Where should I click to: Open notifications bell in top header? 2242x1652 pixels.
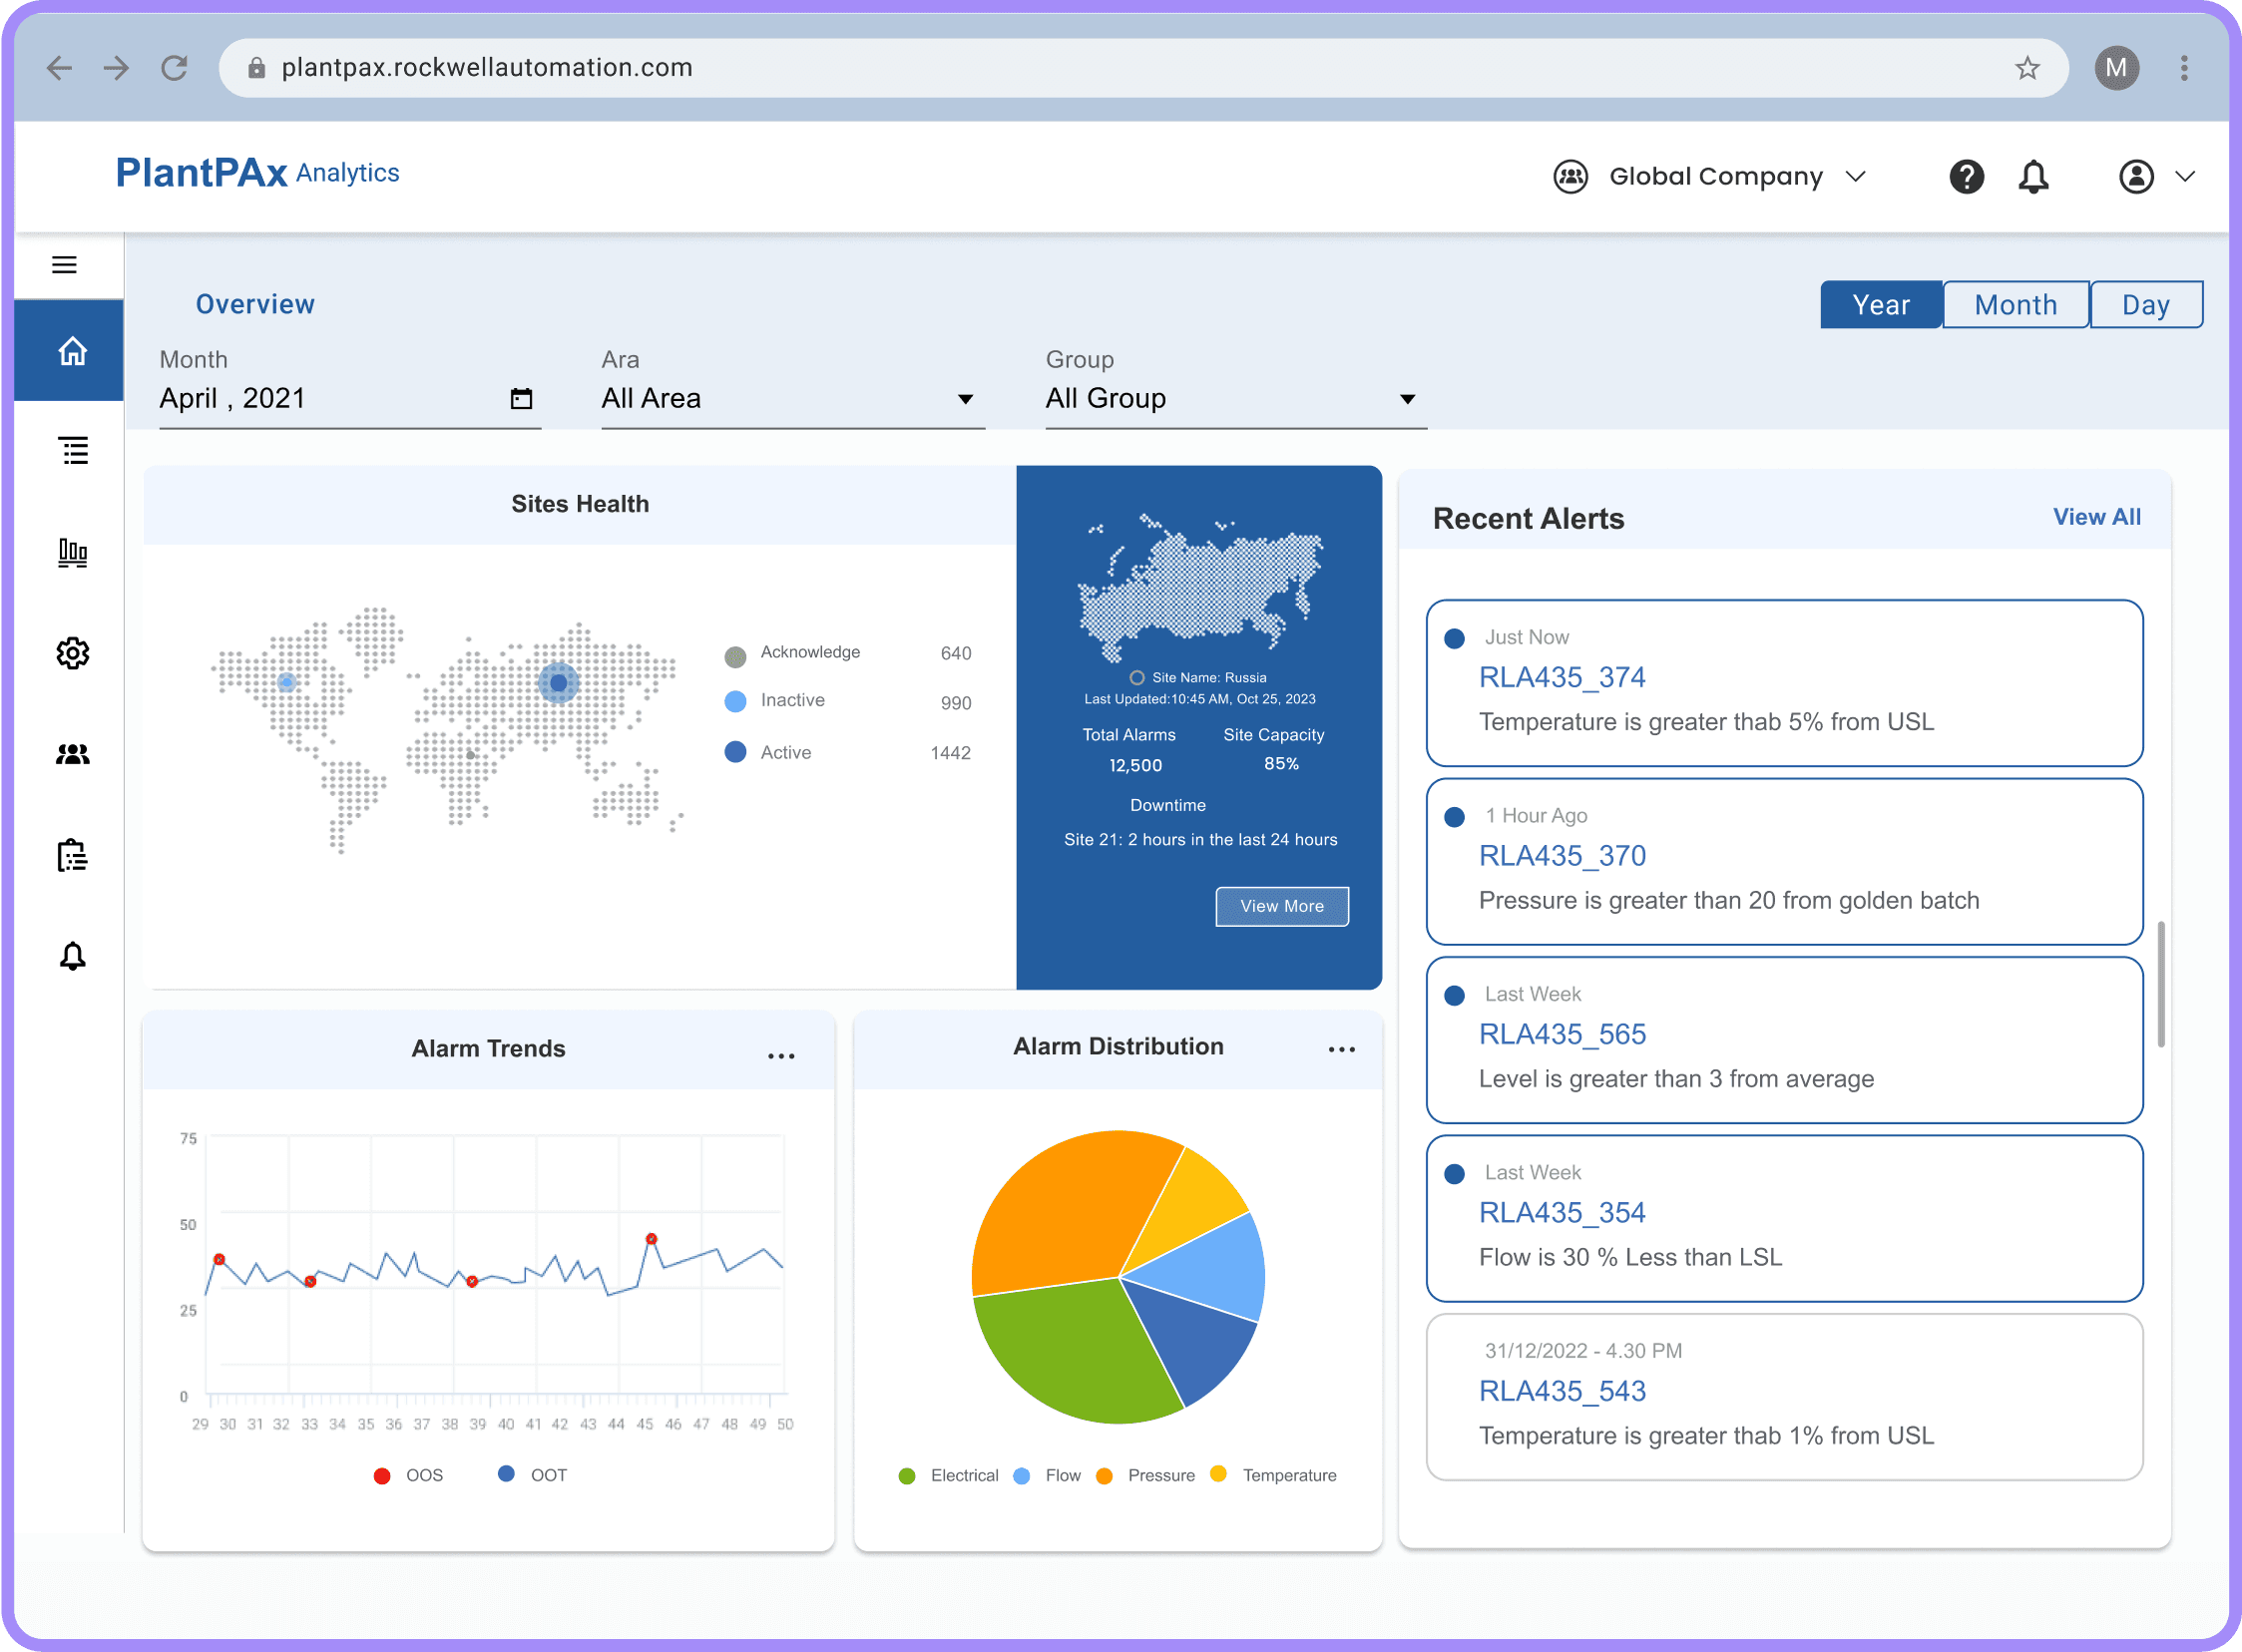[2033, 177]
